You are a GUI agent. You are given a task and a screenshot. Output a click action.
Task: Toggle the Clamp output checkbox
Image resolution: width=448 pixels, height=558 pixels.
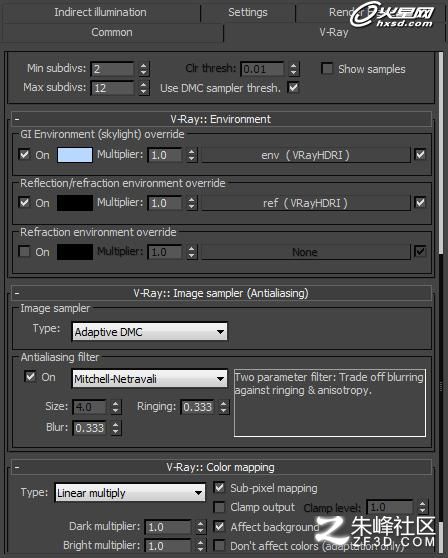click(219, 507)
